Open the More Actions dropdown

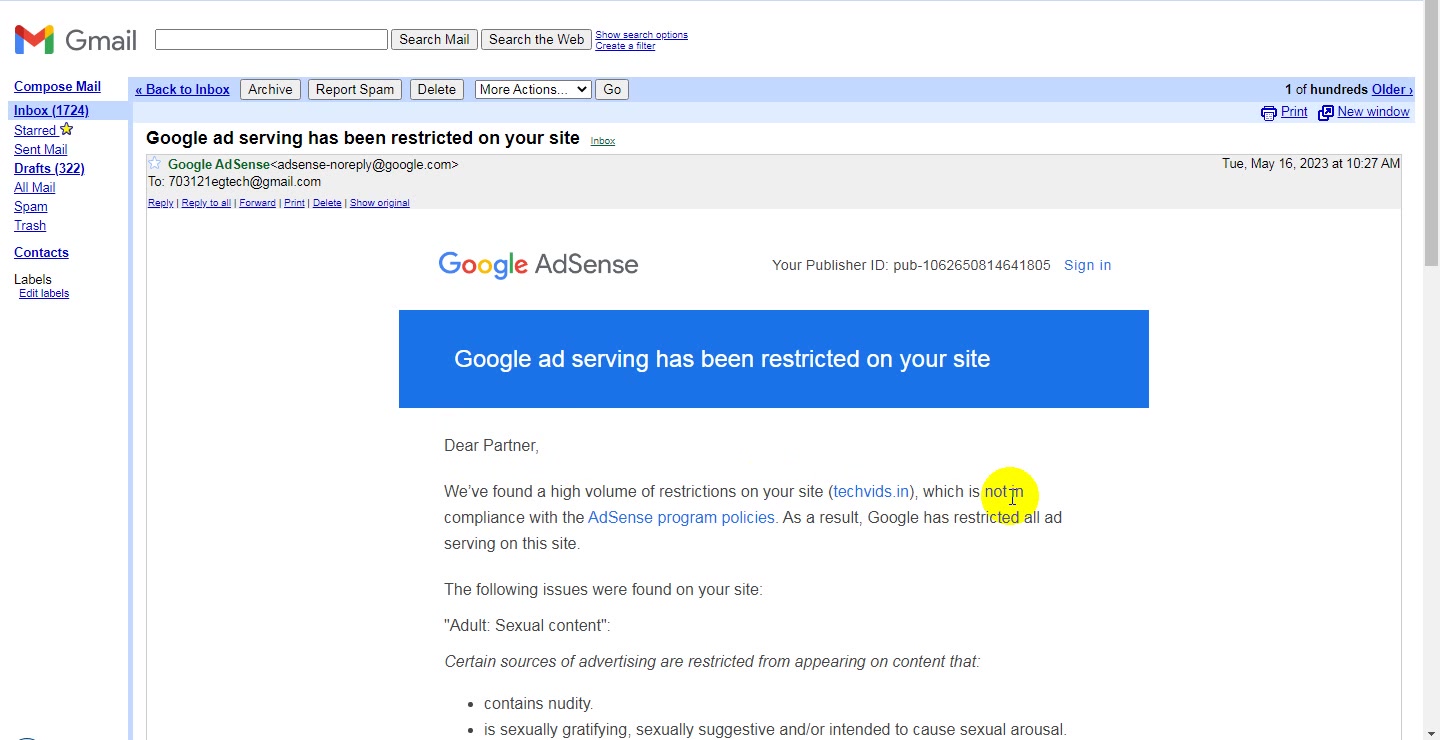tap(533, 89)
